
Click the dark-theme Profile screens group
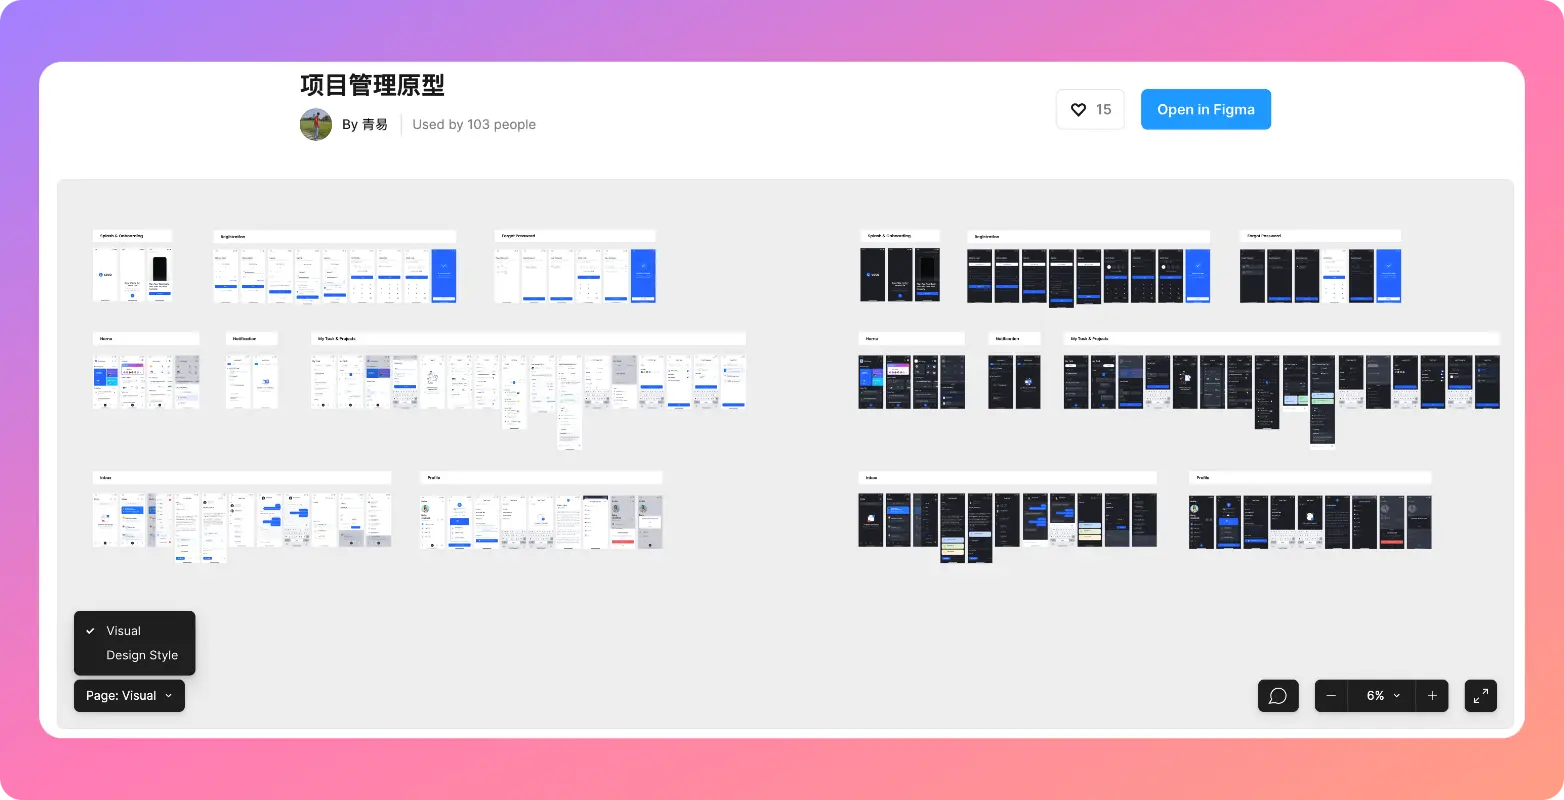click(x=1309, y=521)
